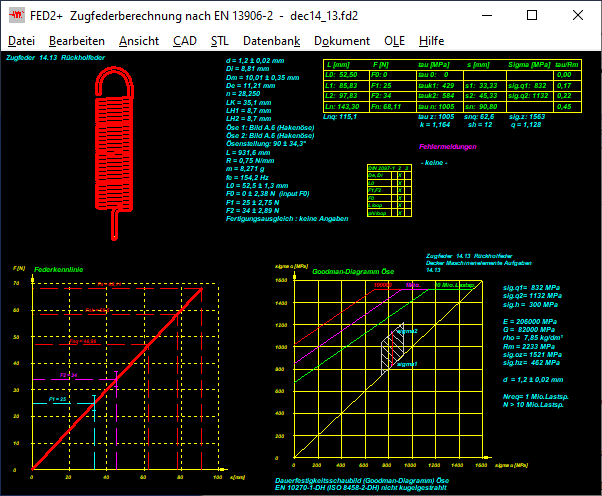Expand the Datenbank menu
Screen dimensions: 602x496
pyautogui.click(x=271, y=41)
